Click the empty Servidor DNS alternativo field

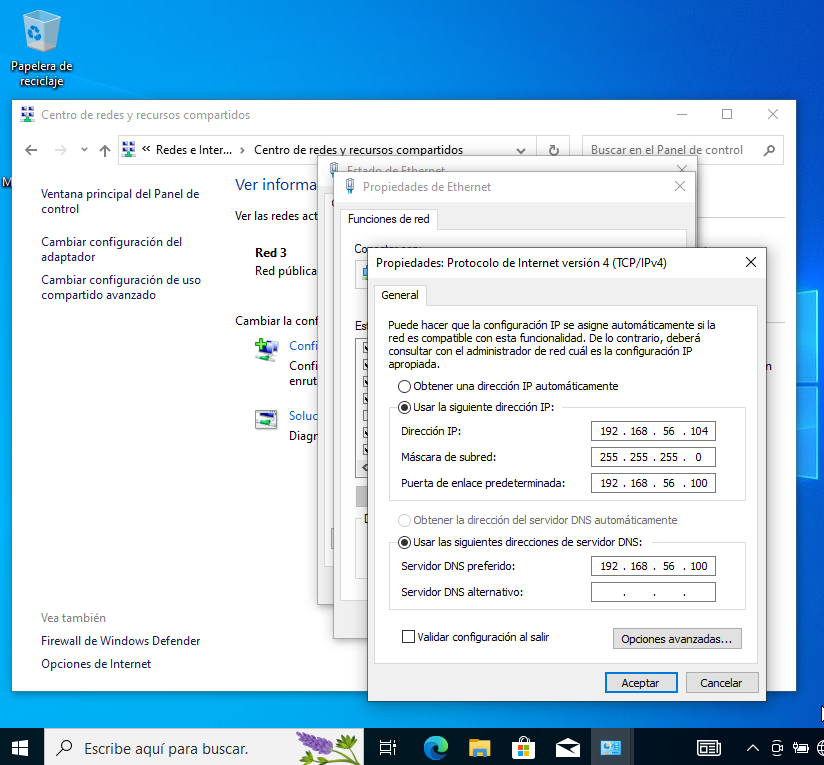[653, 592]
